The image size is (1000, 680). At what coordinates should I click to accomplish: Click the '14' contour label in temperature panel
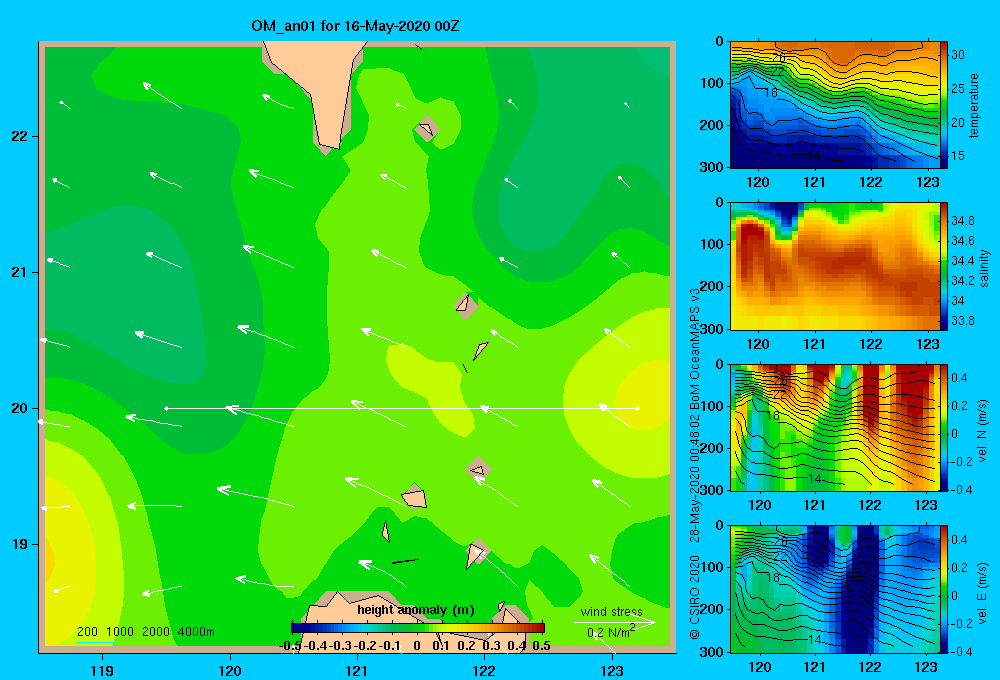click(x=813, y=156)
